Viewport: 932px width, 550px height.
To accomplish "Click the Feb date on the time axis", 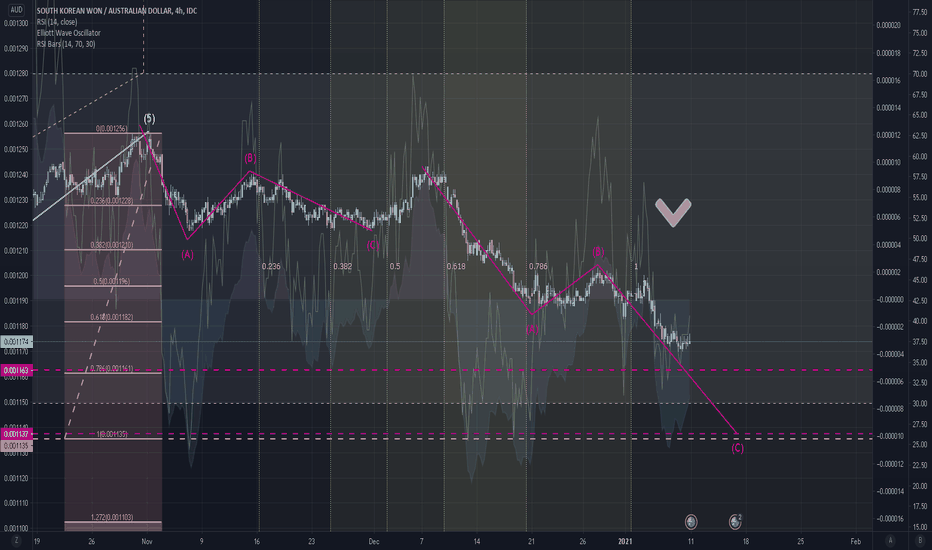I will point(855,541).
